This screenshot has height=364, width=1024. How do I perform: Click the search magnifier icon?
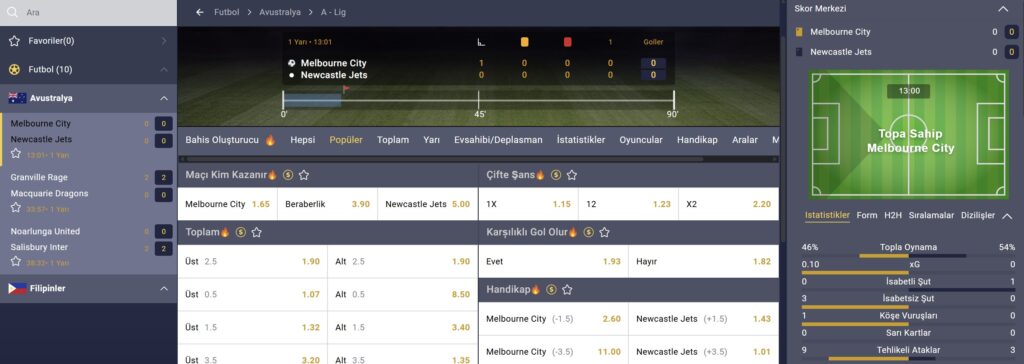tap(14, 12)
